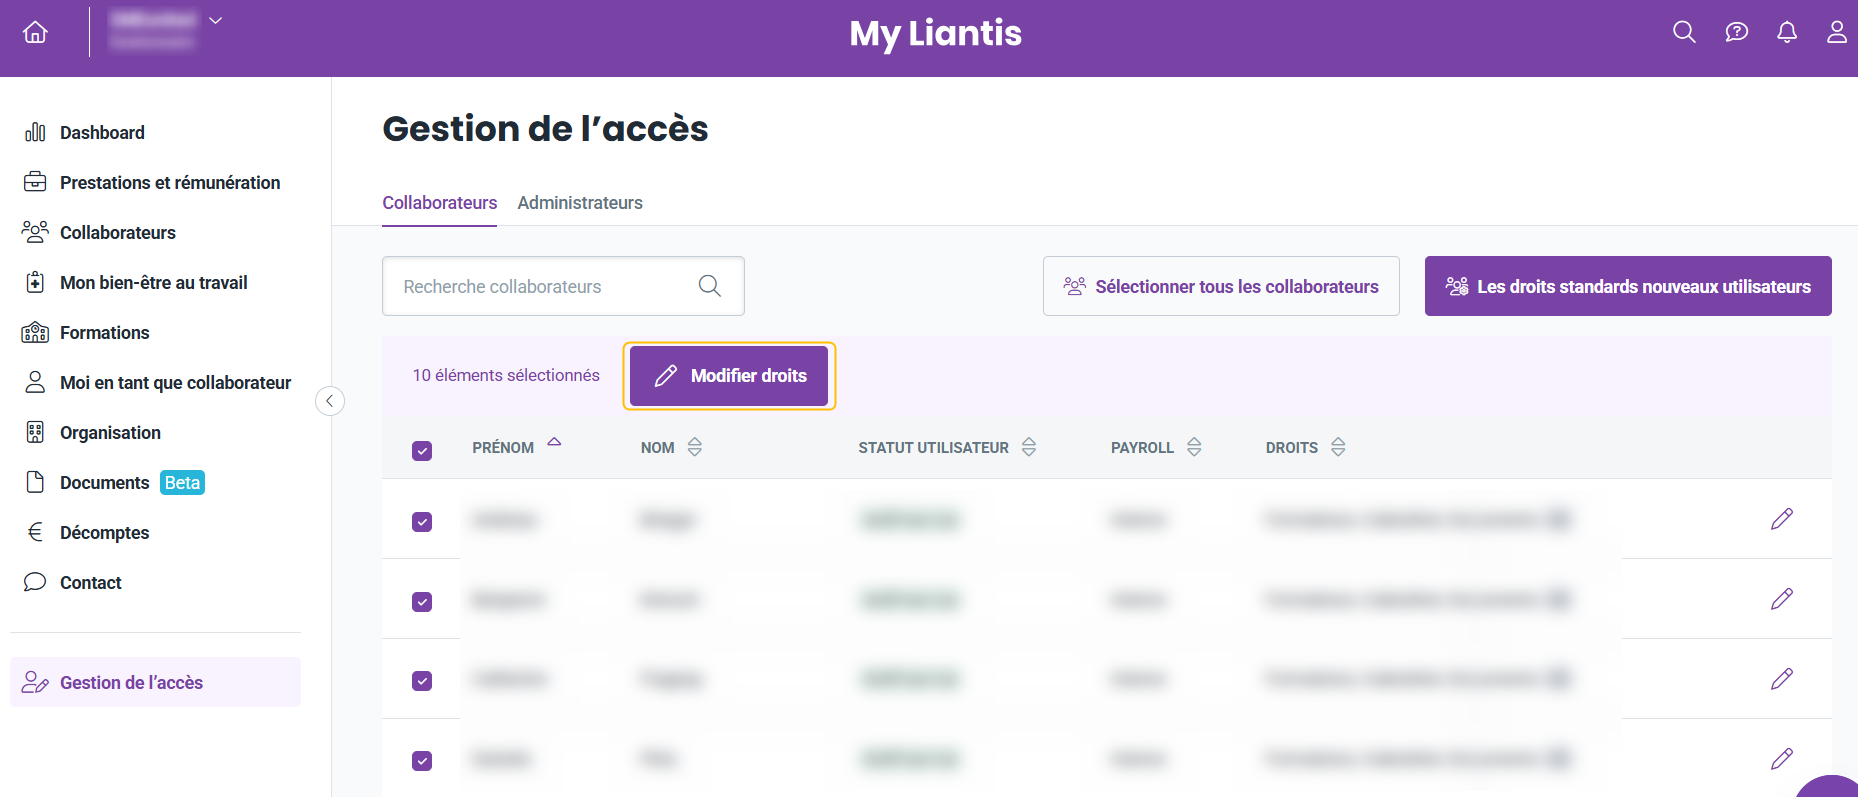
Task: Sort by Payroll column arrows
Action: [x=1194, y=447]
